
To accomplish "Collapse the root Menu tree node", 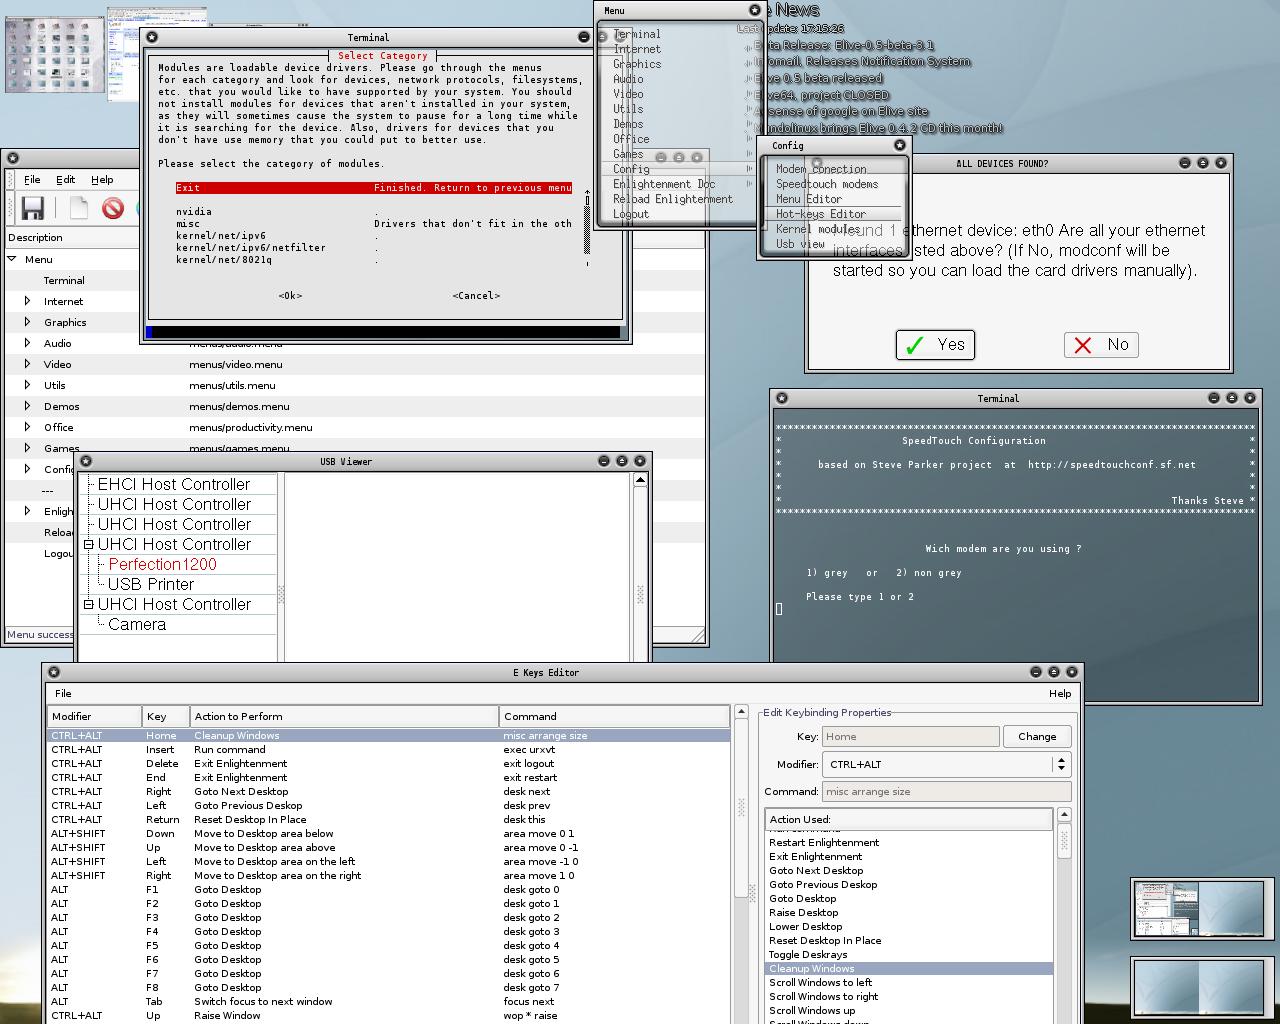I will coord(13,259).
